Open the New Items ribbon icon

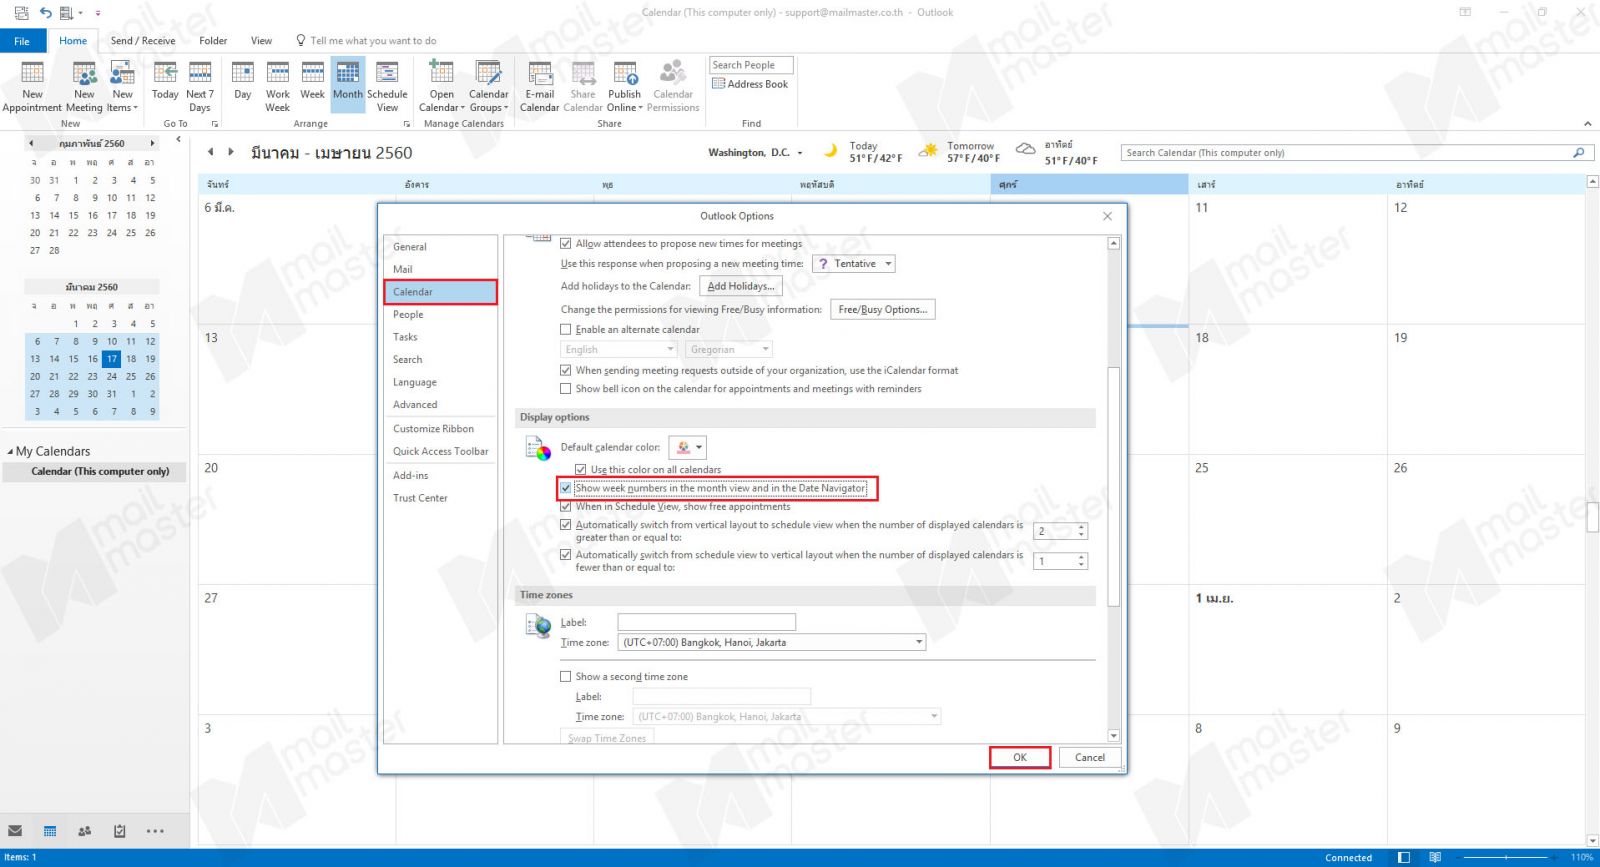pos(122,86)
